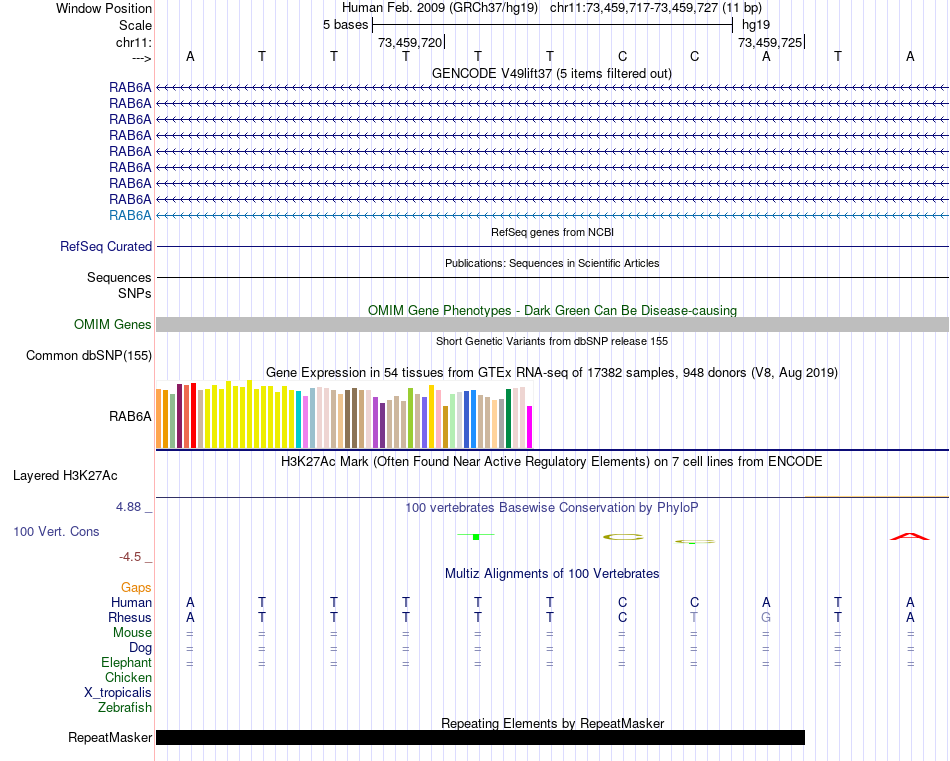Click the magenta bar ending the GTEx chart

coord(530,427)
